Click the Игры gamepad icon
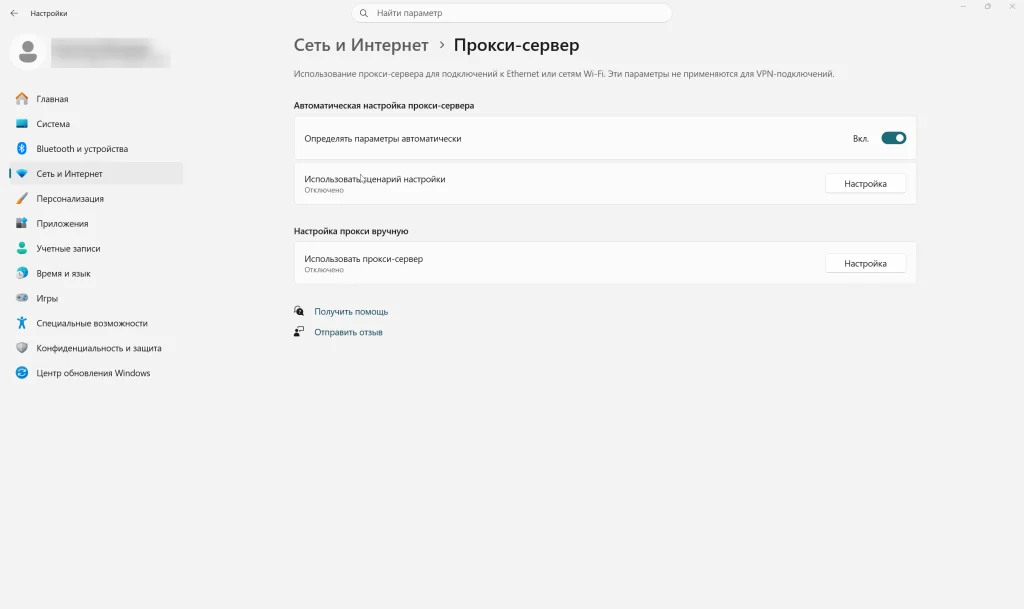 (22, 298)
